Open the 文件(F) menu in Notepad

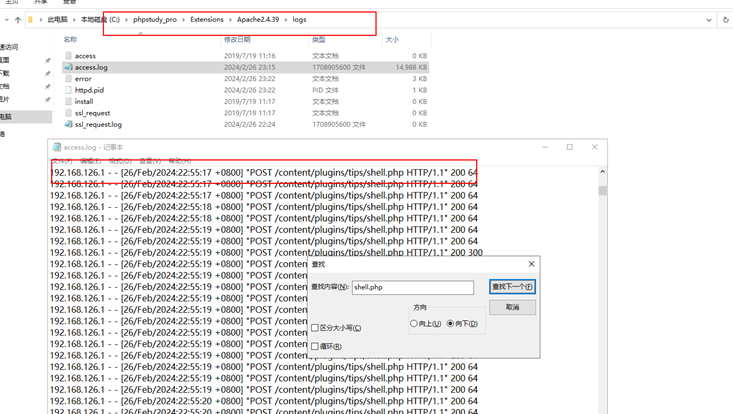click(x=62, y=161)
